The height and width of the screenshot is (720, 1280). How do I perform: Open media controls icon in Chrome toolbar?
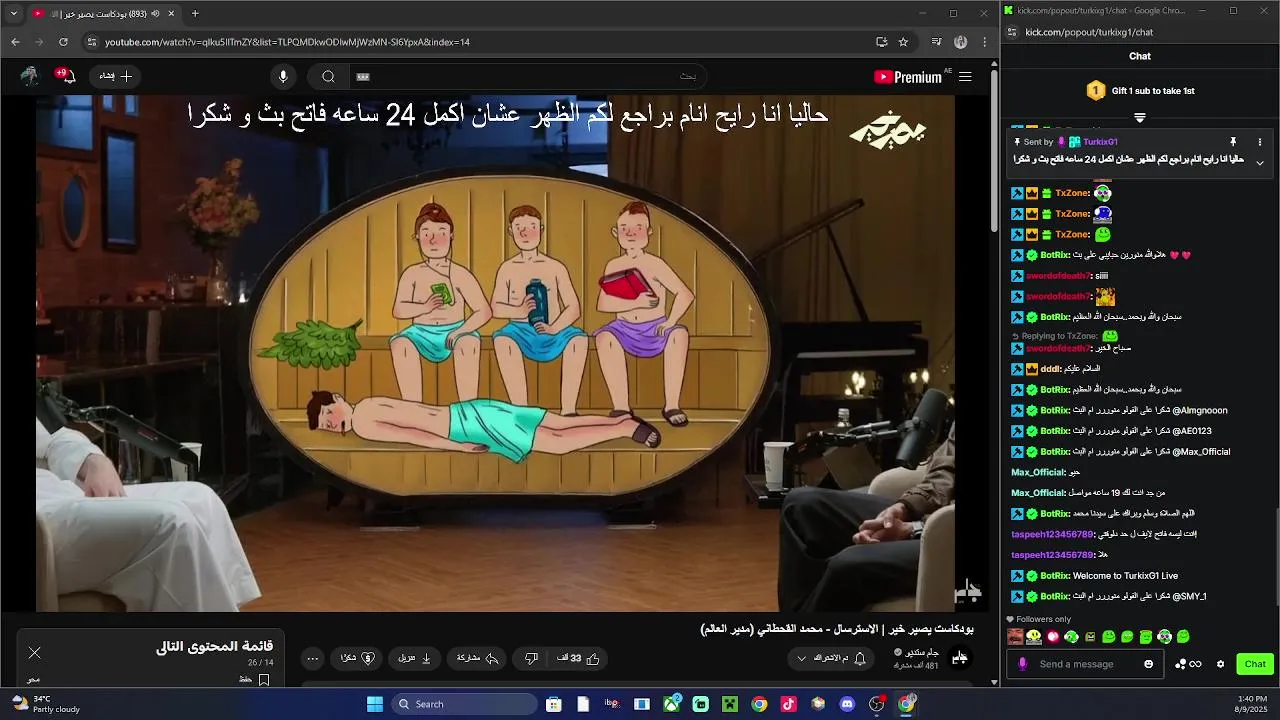(x=936, y=42)
